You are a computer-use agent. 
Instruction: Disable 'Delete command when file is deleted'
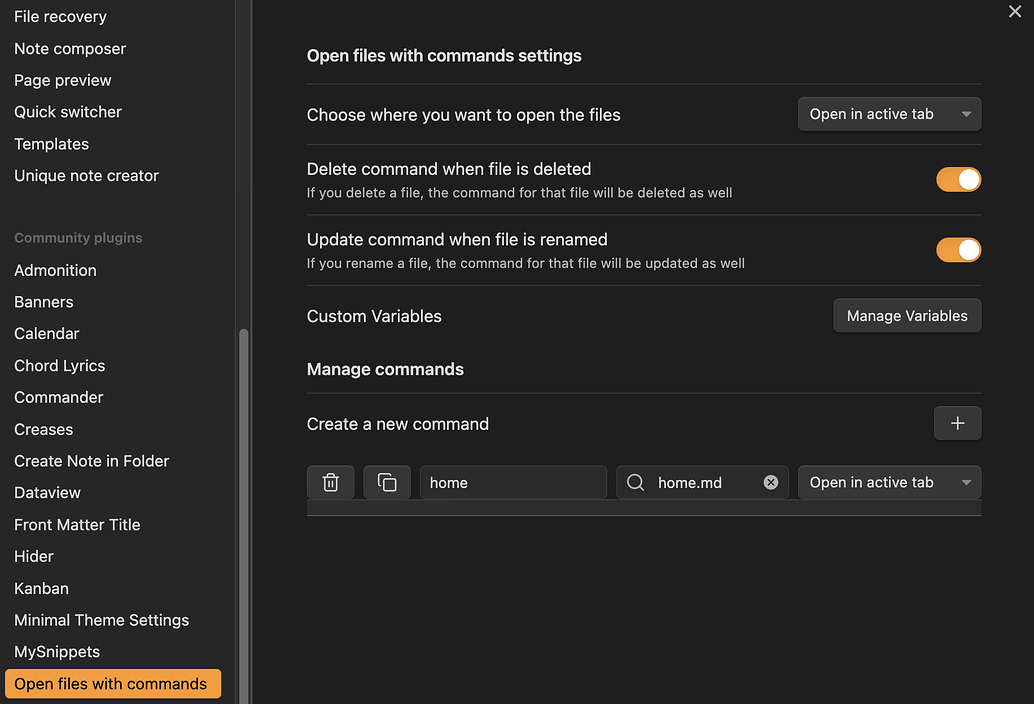coord(958,179)
